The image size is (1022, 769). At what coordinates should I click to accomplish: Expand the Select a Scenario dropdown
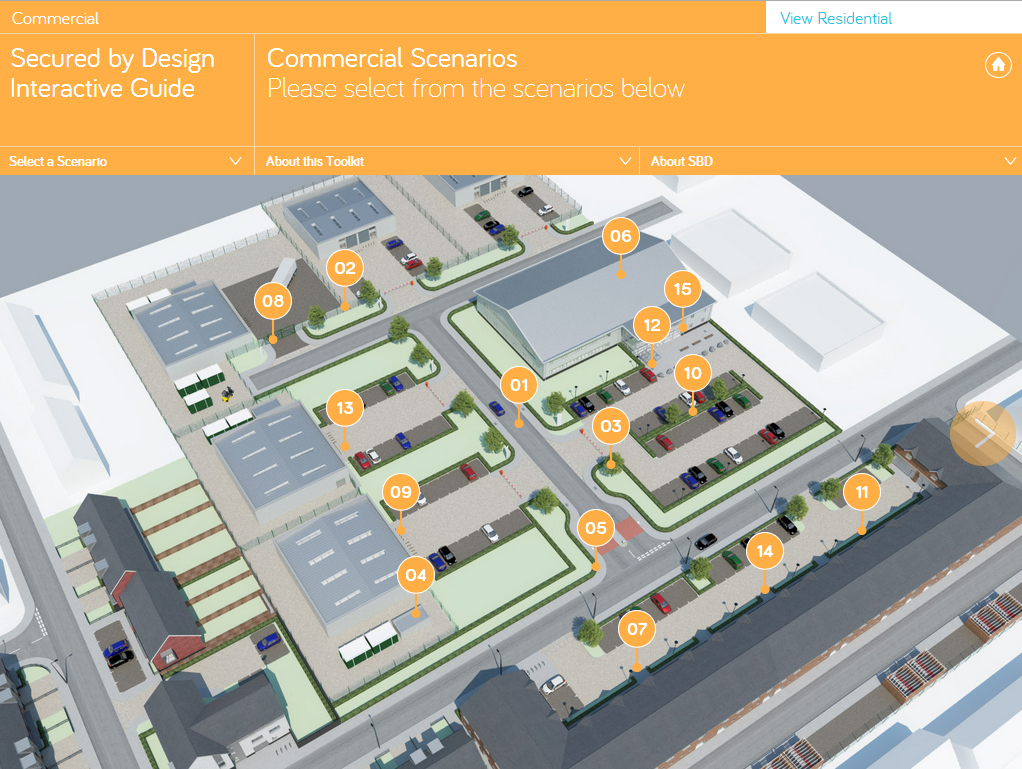[127, 160]
